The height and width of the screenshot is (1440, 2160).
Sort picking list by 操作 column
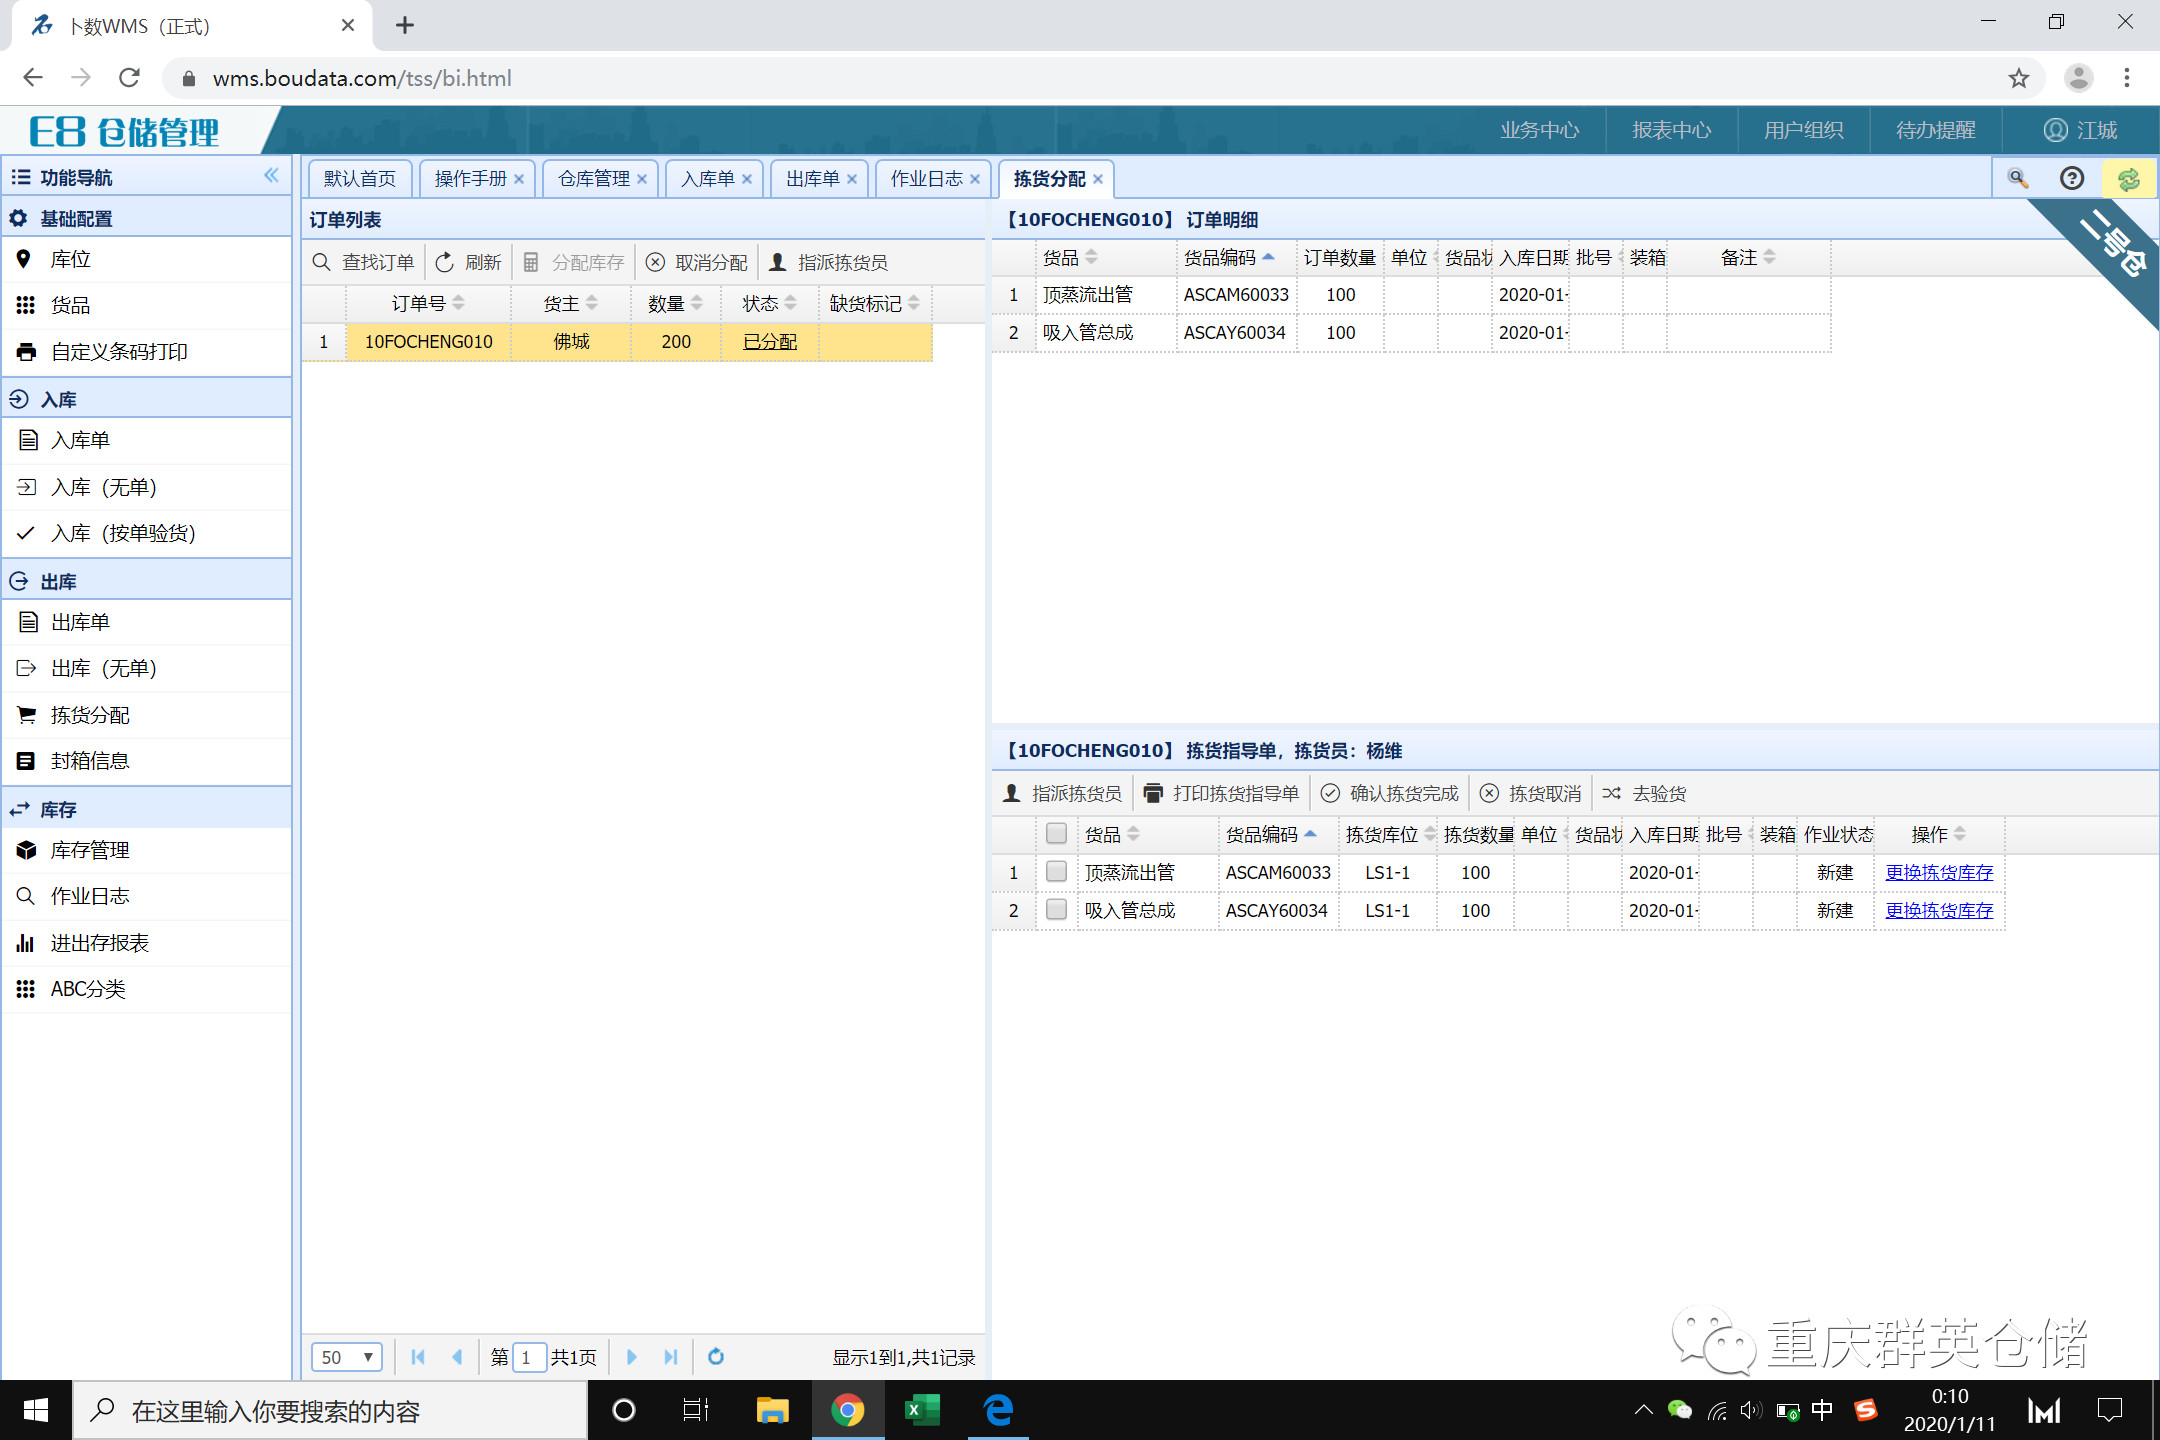pos(1938,834)
